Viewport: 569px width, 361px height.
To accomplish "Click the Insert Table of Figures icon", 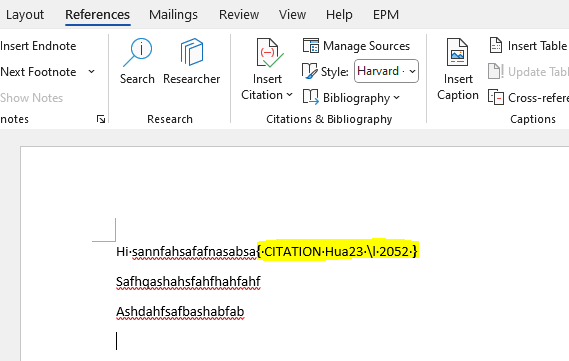I will 496,46.
